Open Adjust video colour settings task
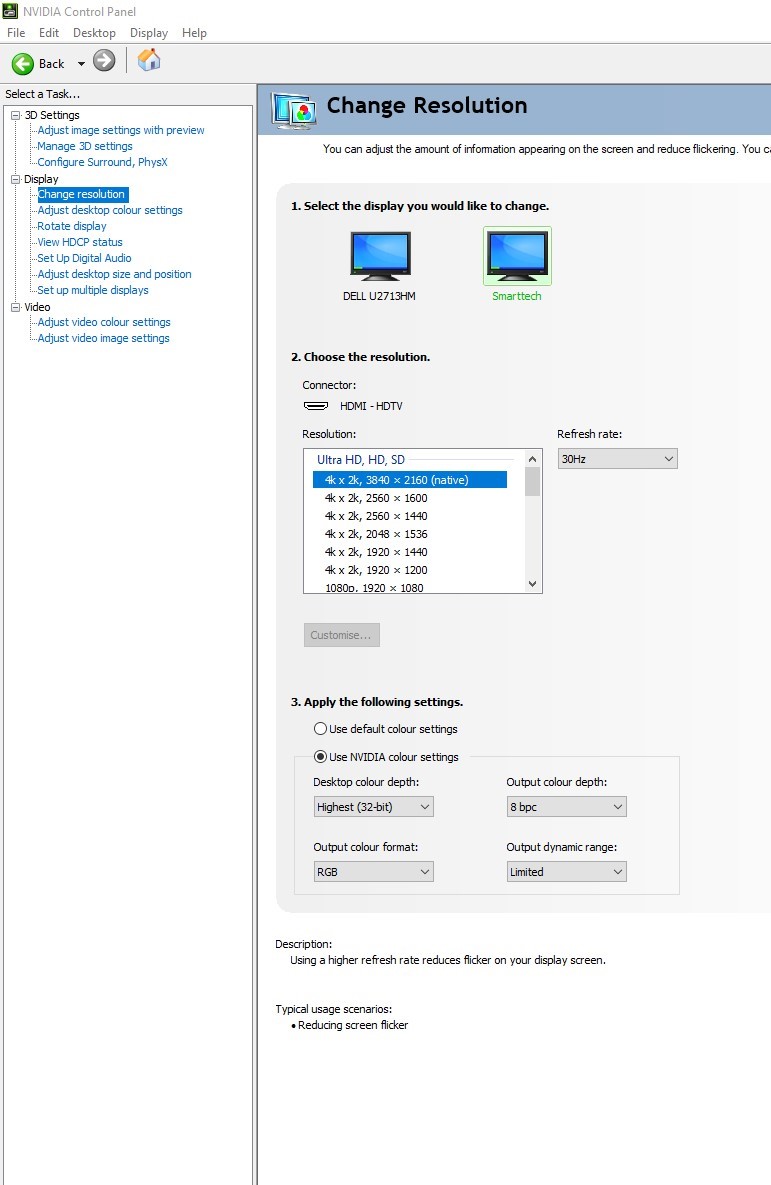Viewport: 771px width, 1185px height. (x=104, y=322)
